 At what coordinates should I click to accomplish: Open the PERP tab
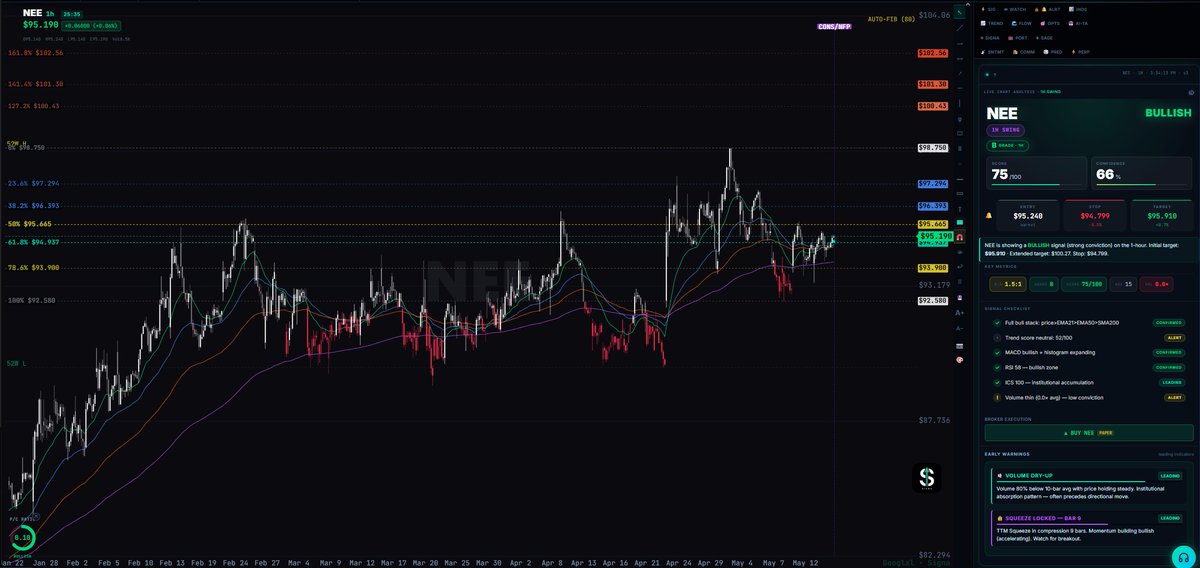[x=1080, y=52]
